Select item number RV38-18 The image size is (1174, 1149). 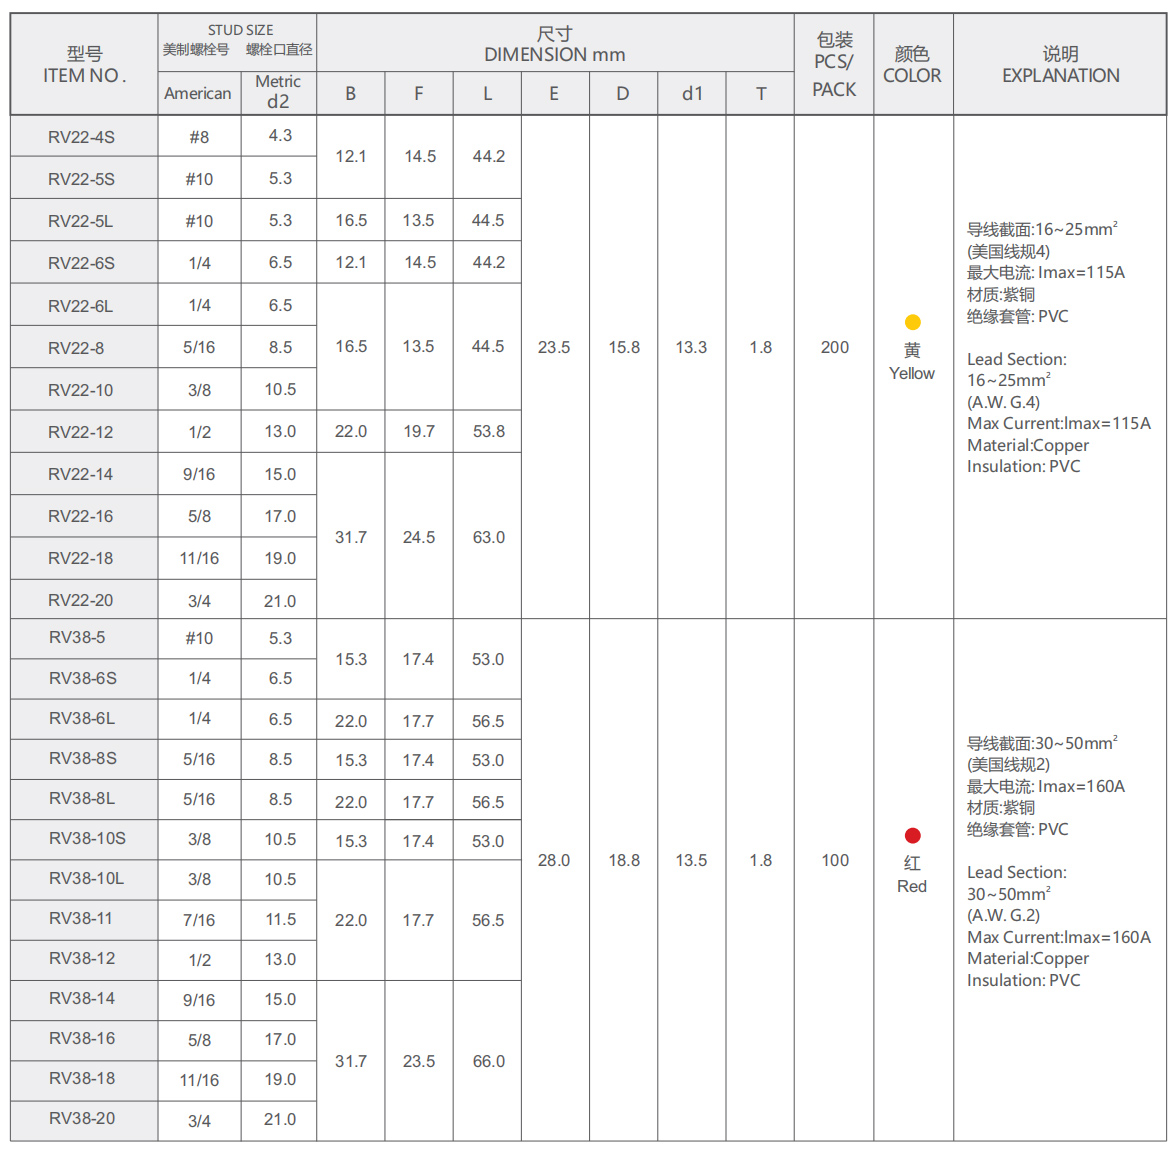coord(82,1078)
